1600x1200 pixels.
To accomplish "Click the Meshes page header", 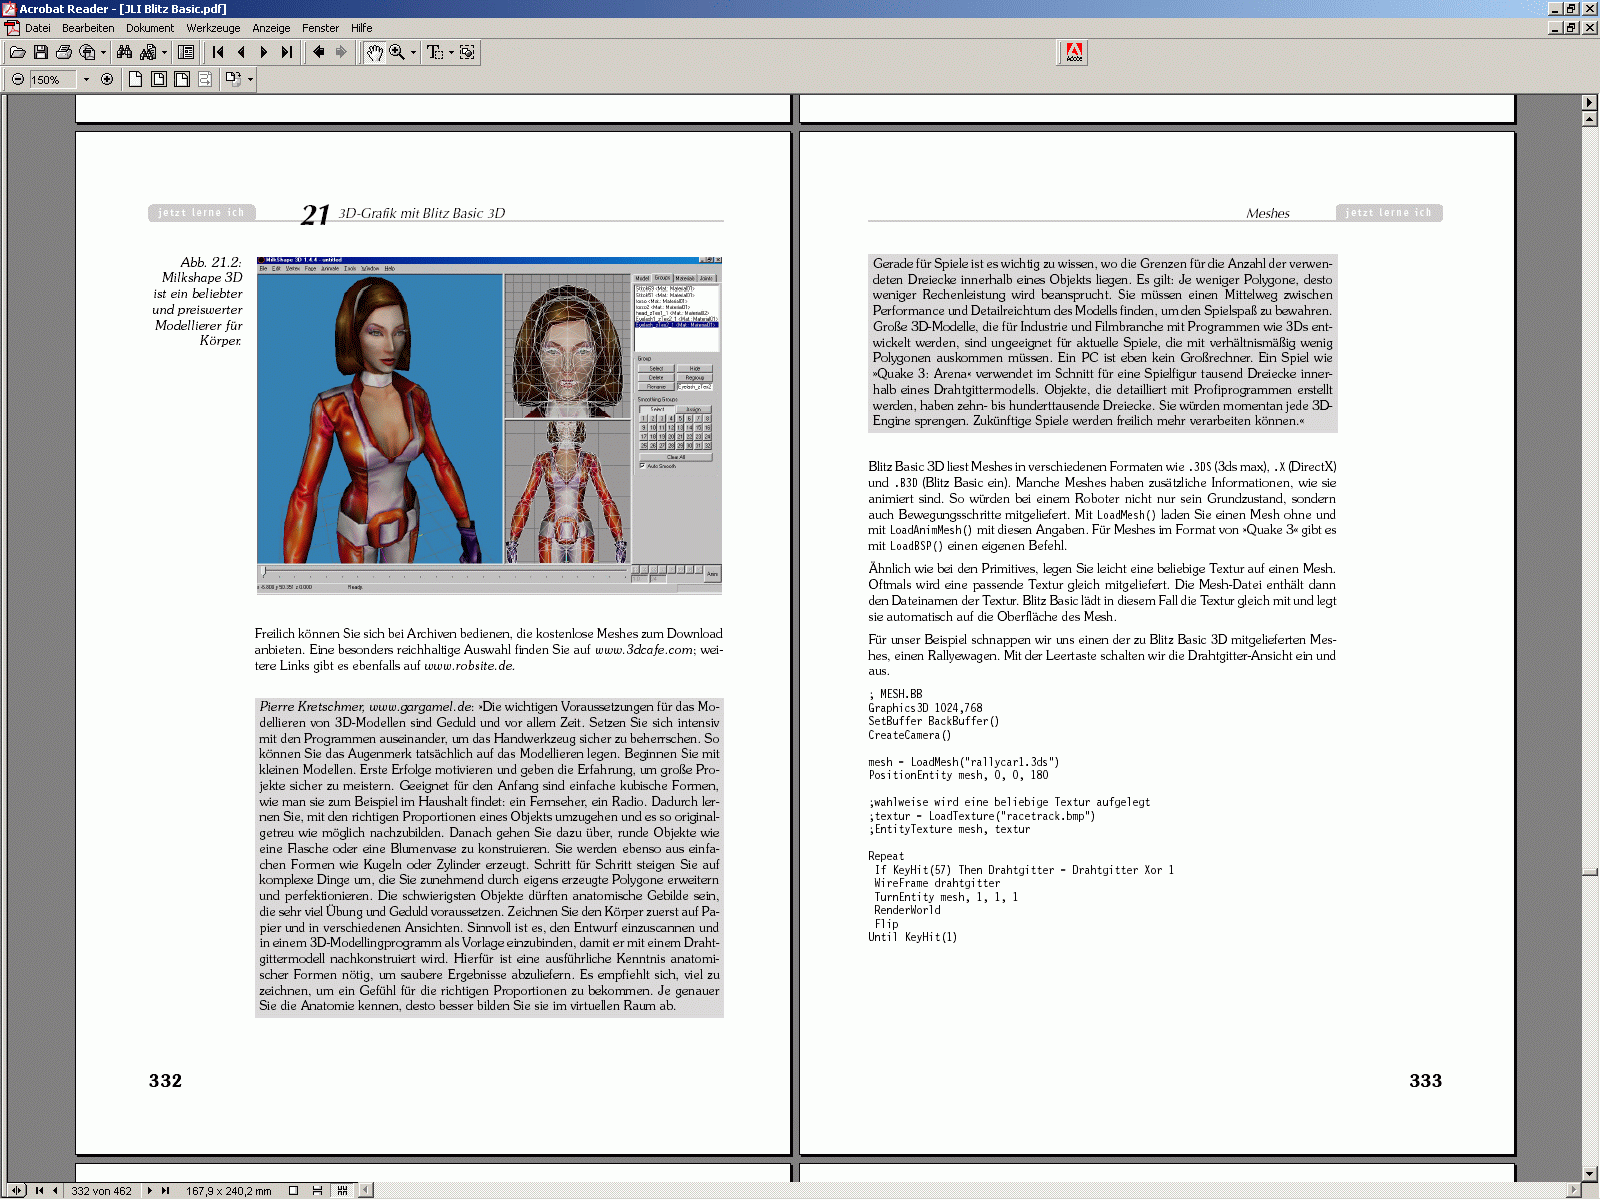I will pyautogui.click(x=1267, y=213).
